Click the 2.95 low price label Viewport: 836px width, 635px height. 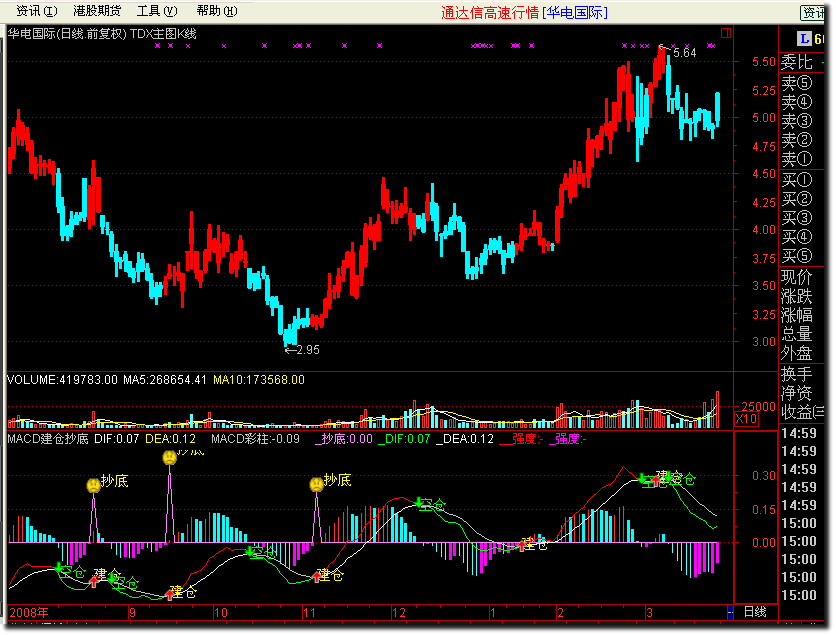(308, 350)
